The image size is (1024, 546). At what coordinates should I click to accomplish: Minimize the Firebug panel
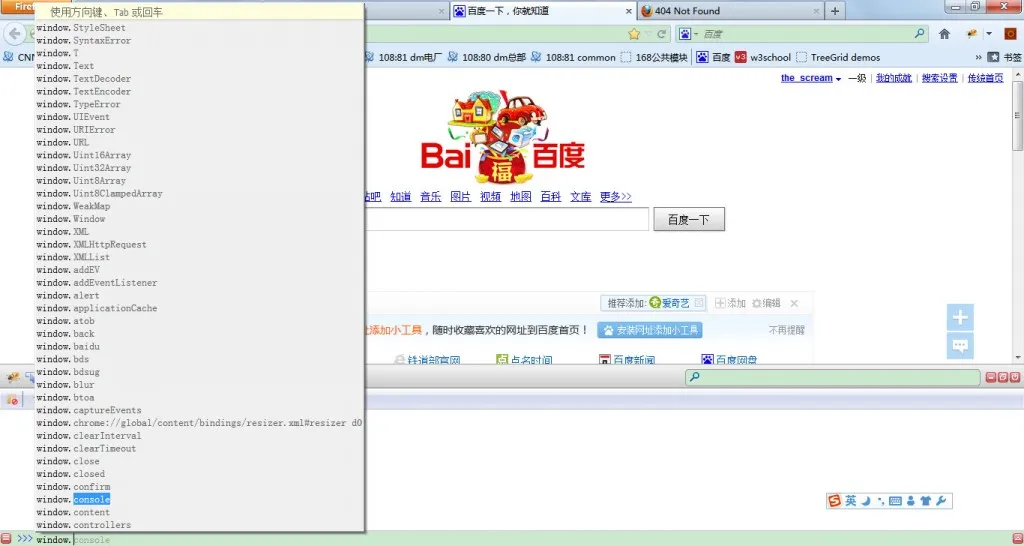[x=991, y=377]
